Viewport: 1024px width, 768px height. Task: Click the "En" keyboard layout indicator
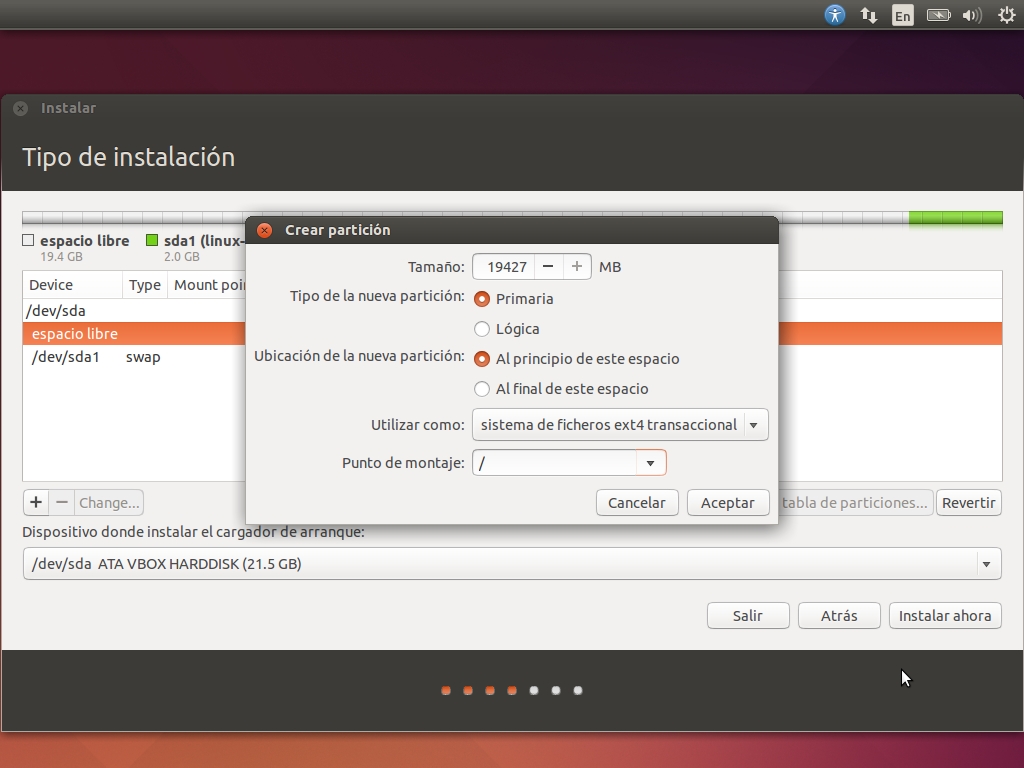[x=902, y=15]
